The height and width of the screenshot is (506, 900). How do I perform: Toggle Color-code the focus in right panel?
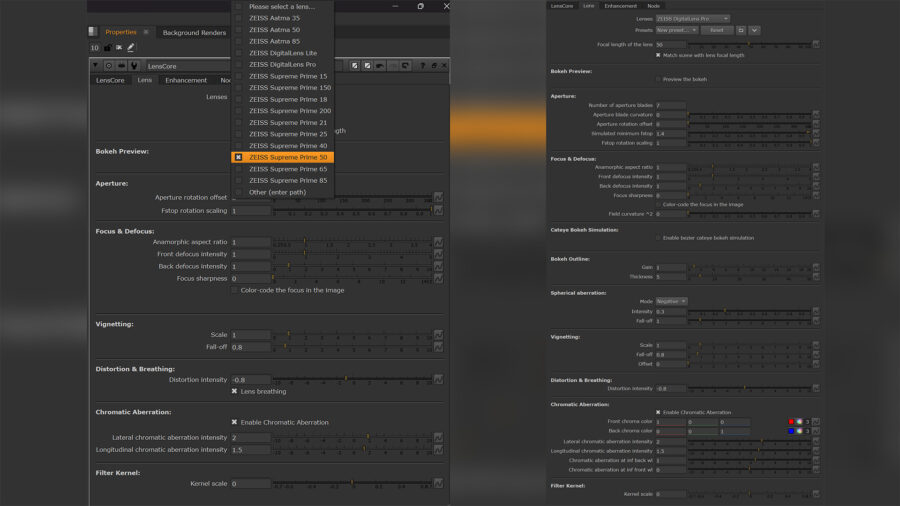(658, 204)
